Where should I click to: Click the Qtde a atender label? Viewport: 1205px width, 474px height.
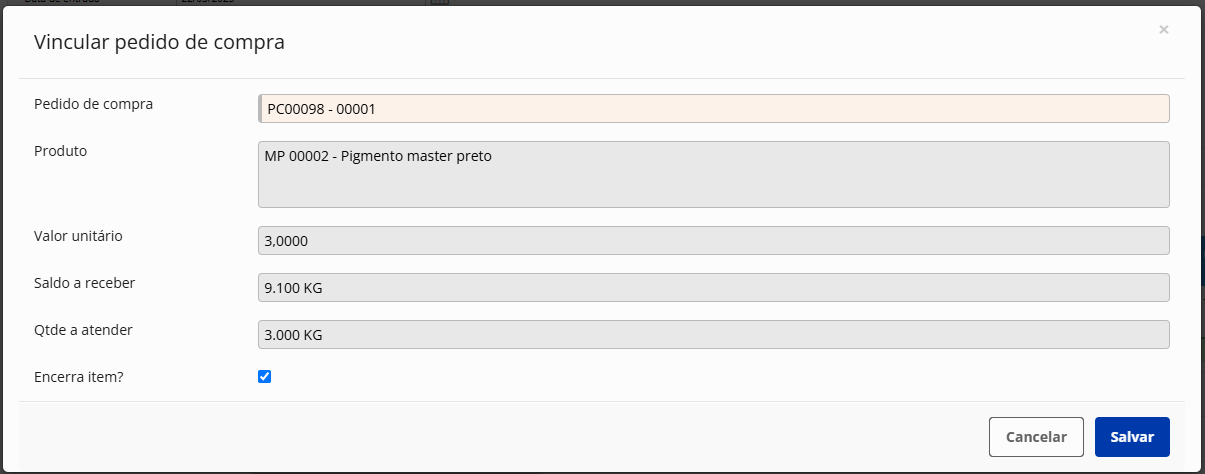83,330
